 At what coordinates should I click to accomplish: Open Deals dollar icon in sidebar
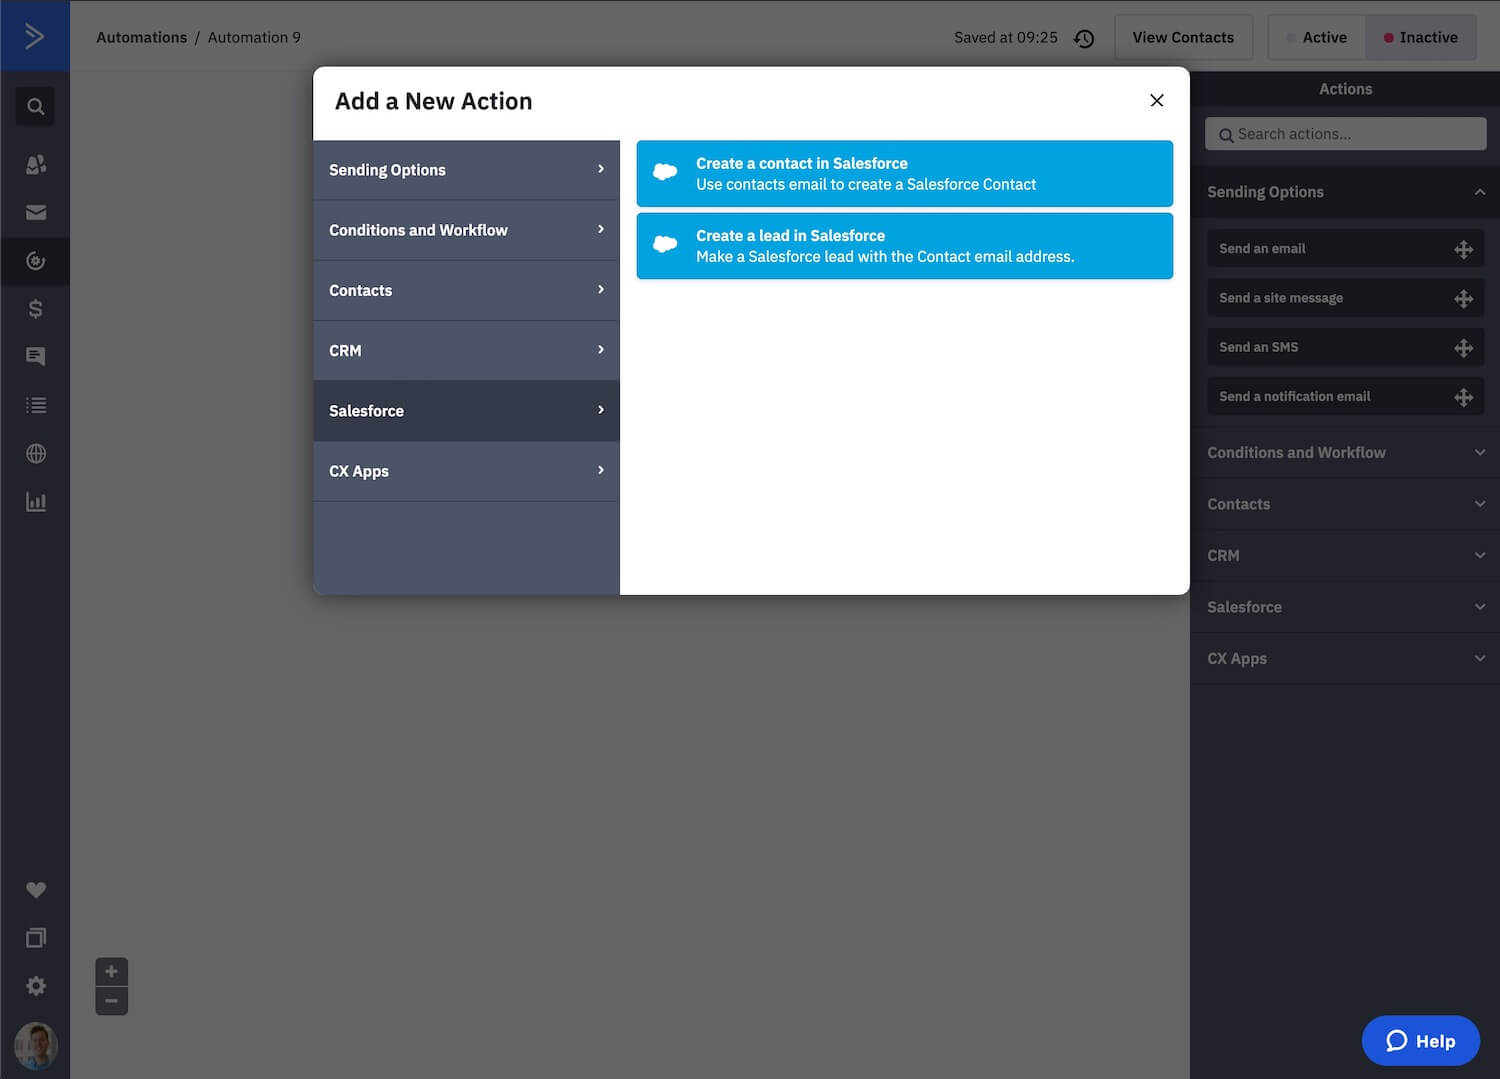pyautogui.click(x=35, y=309)
